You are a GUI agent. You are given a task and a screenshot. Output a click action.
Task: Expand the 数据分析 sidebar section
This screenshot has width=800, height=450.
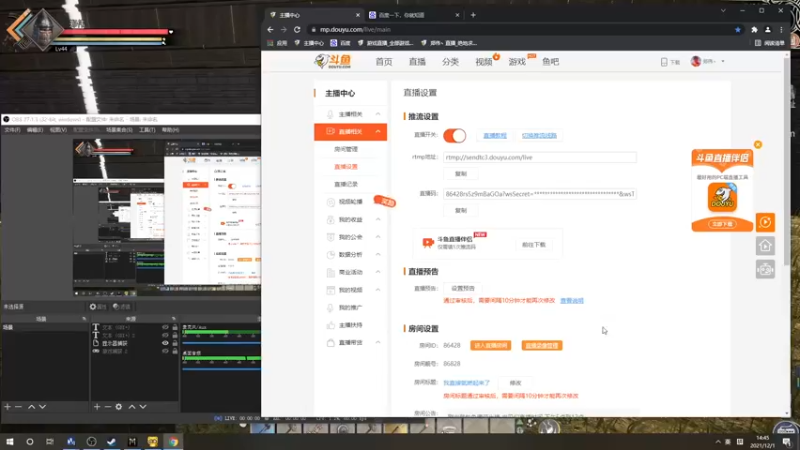click(x=378, y=254)
